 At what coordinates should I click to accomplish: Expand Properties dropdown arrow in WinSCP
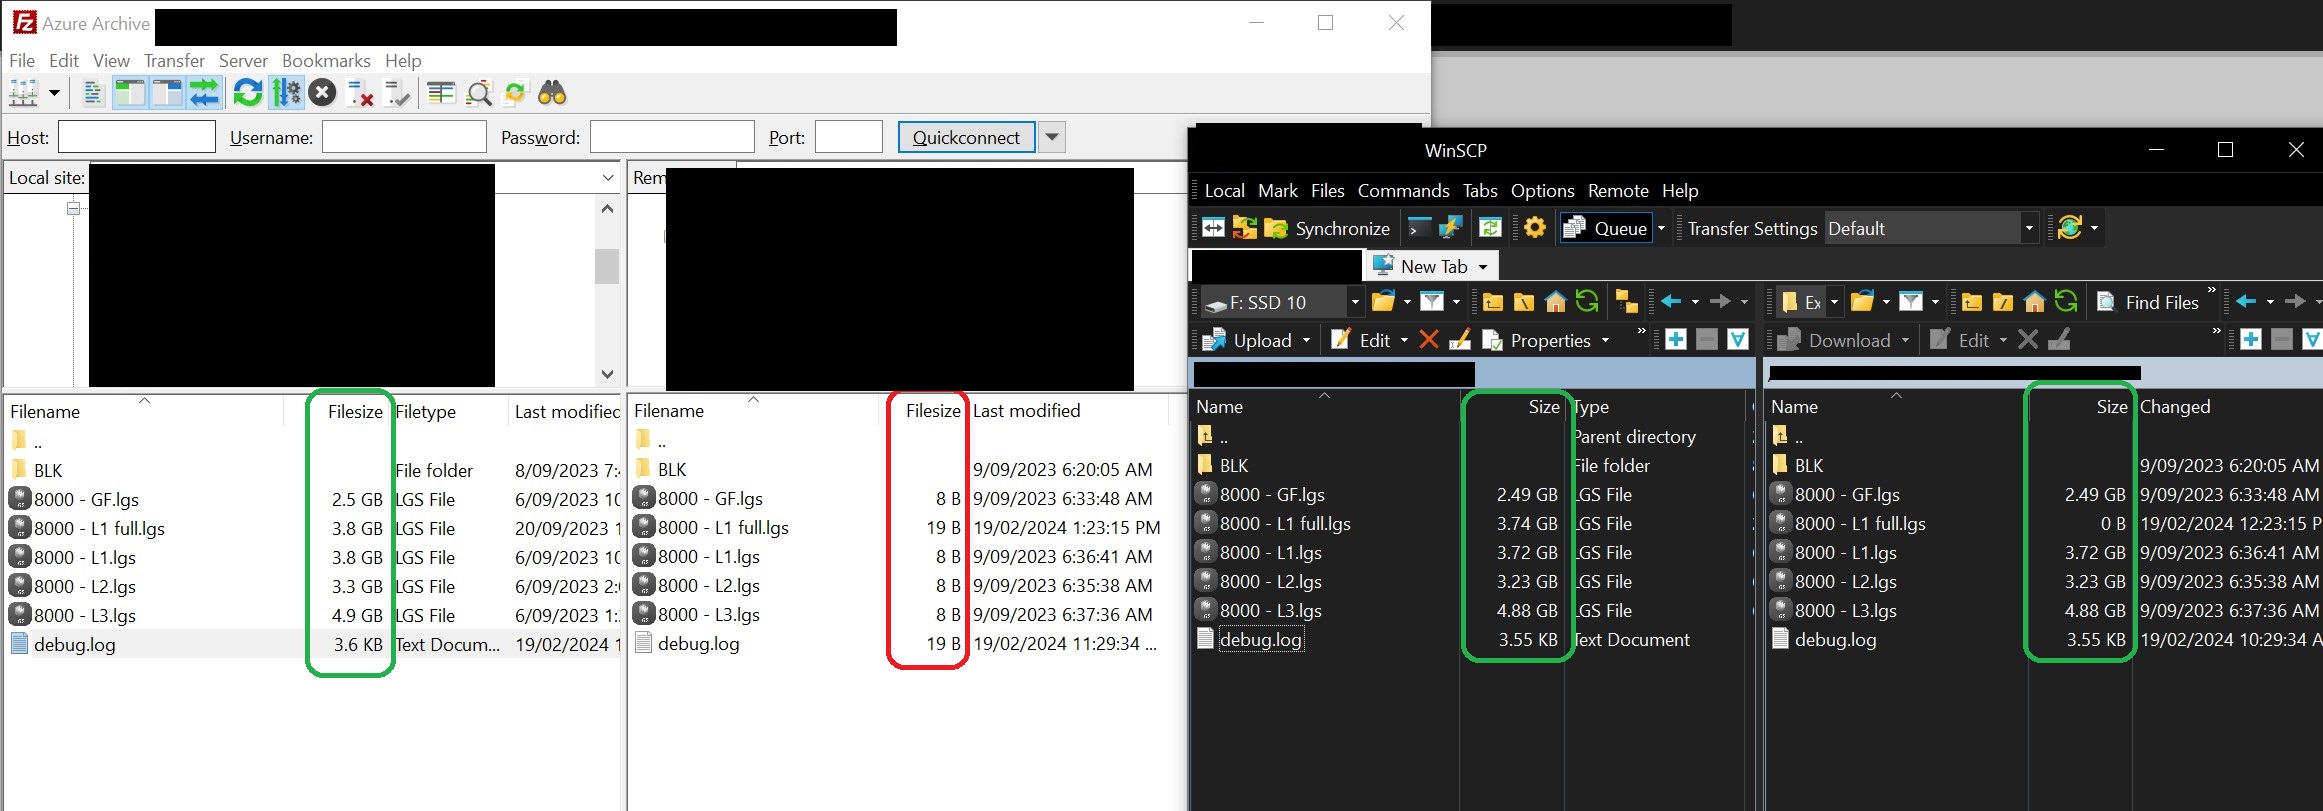pos(1605,340)
